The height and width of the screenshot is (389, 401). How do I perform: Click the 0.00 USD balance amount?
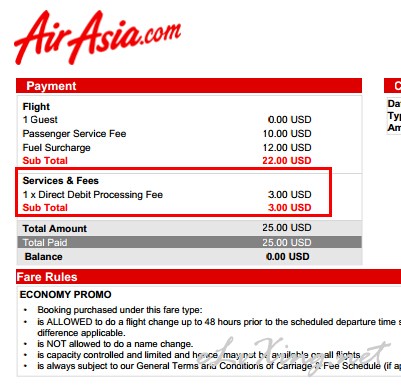(288, 257)
